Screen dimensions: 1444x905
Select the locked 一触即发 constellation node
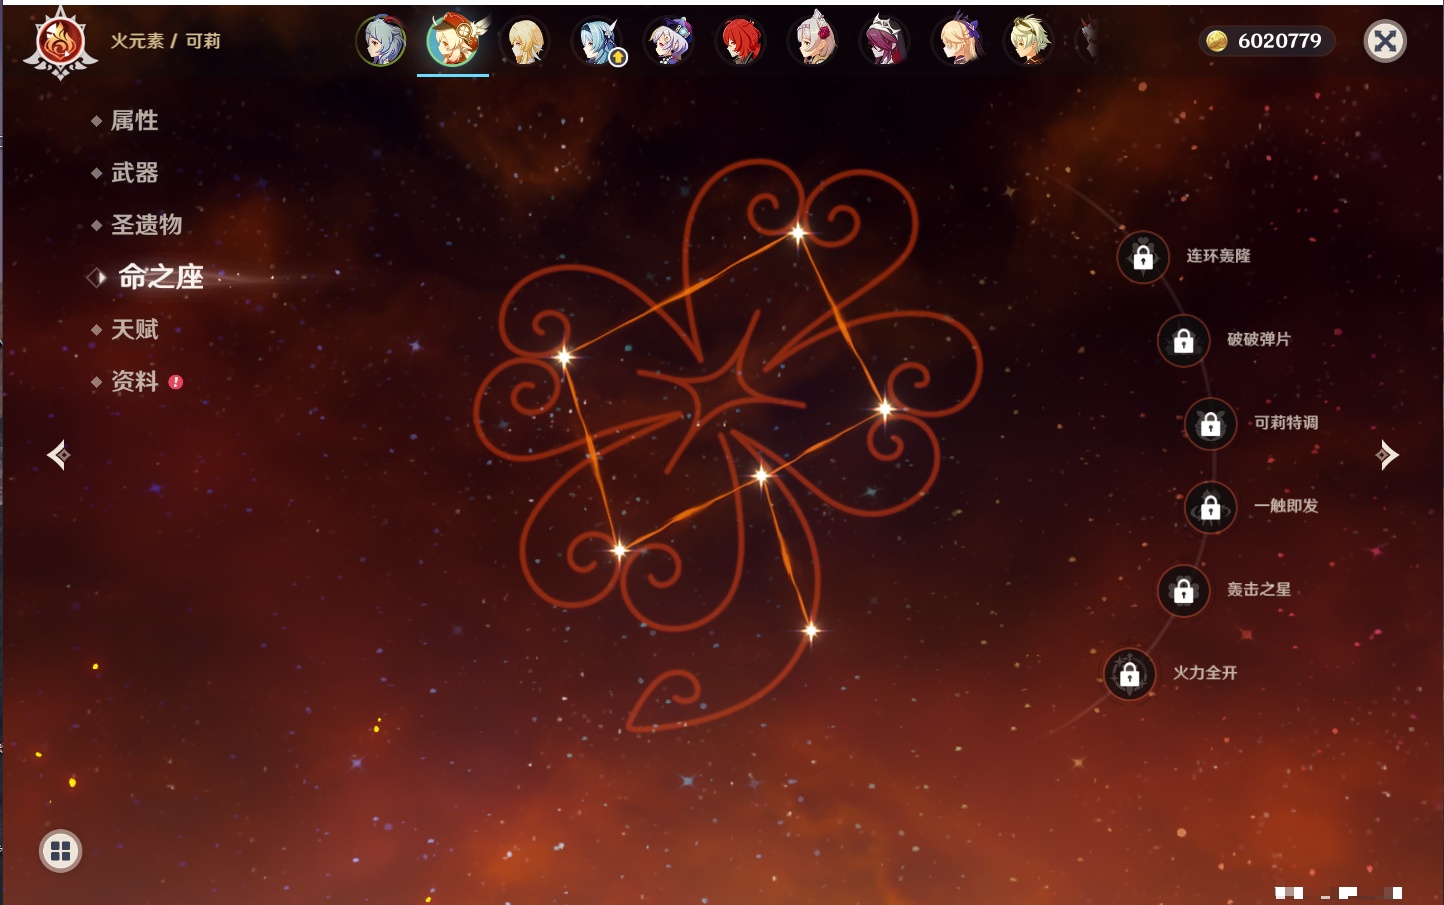(x=1211, y=507)
